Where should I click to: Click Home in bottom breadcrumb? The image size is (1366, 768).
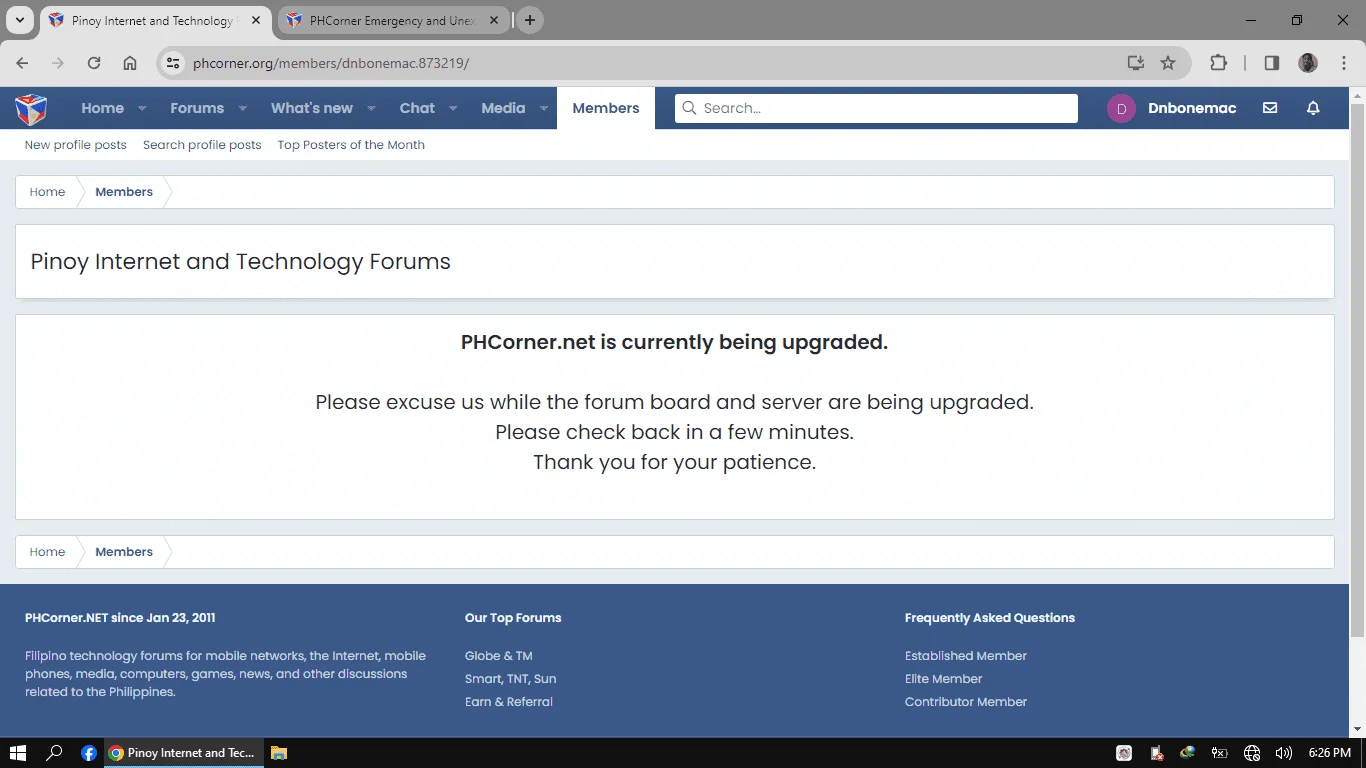[47, 552]
